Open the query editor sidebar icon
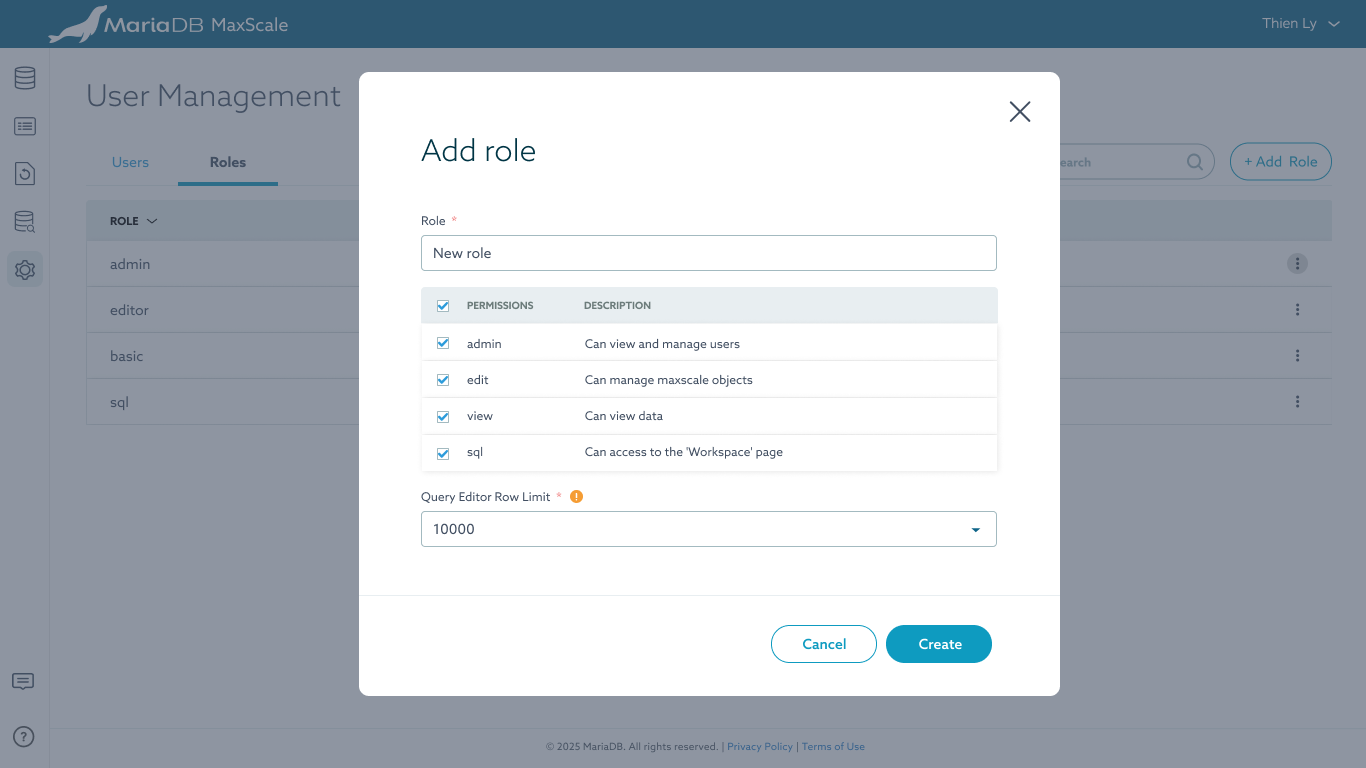 25,222
